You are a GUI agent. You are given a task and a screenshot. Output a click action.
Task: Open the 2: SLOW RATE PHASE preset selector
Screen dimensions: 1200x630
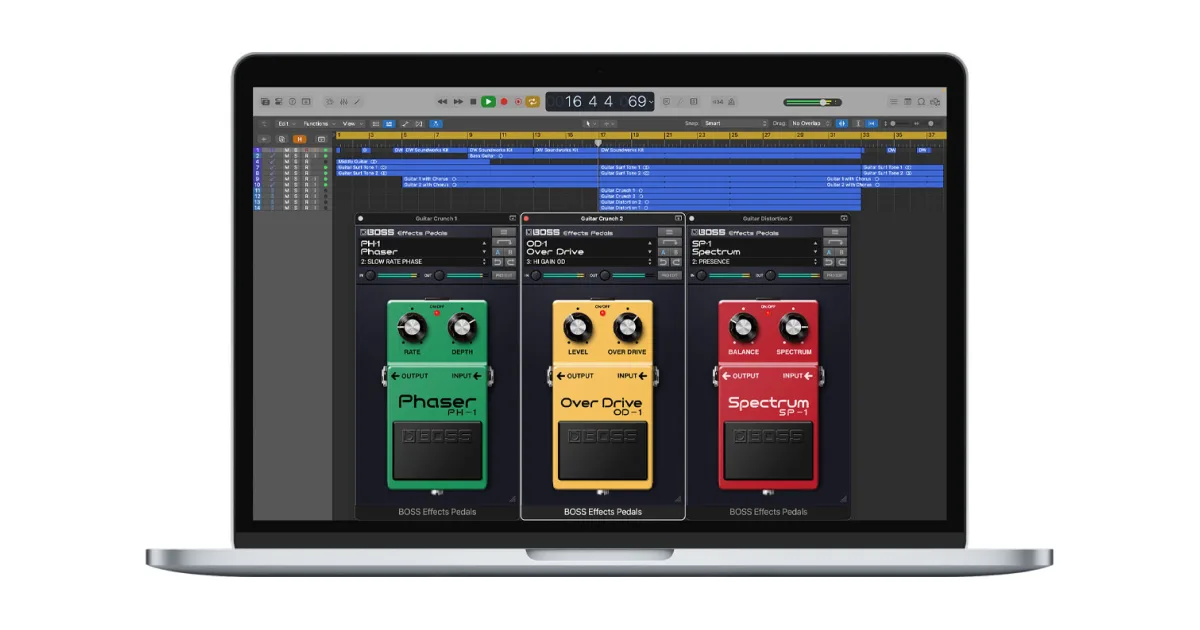[x=423, y=262]
